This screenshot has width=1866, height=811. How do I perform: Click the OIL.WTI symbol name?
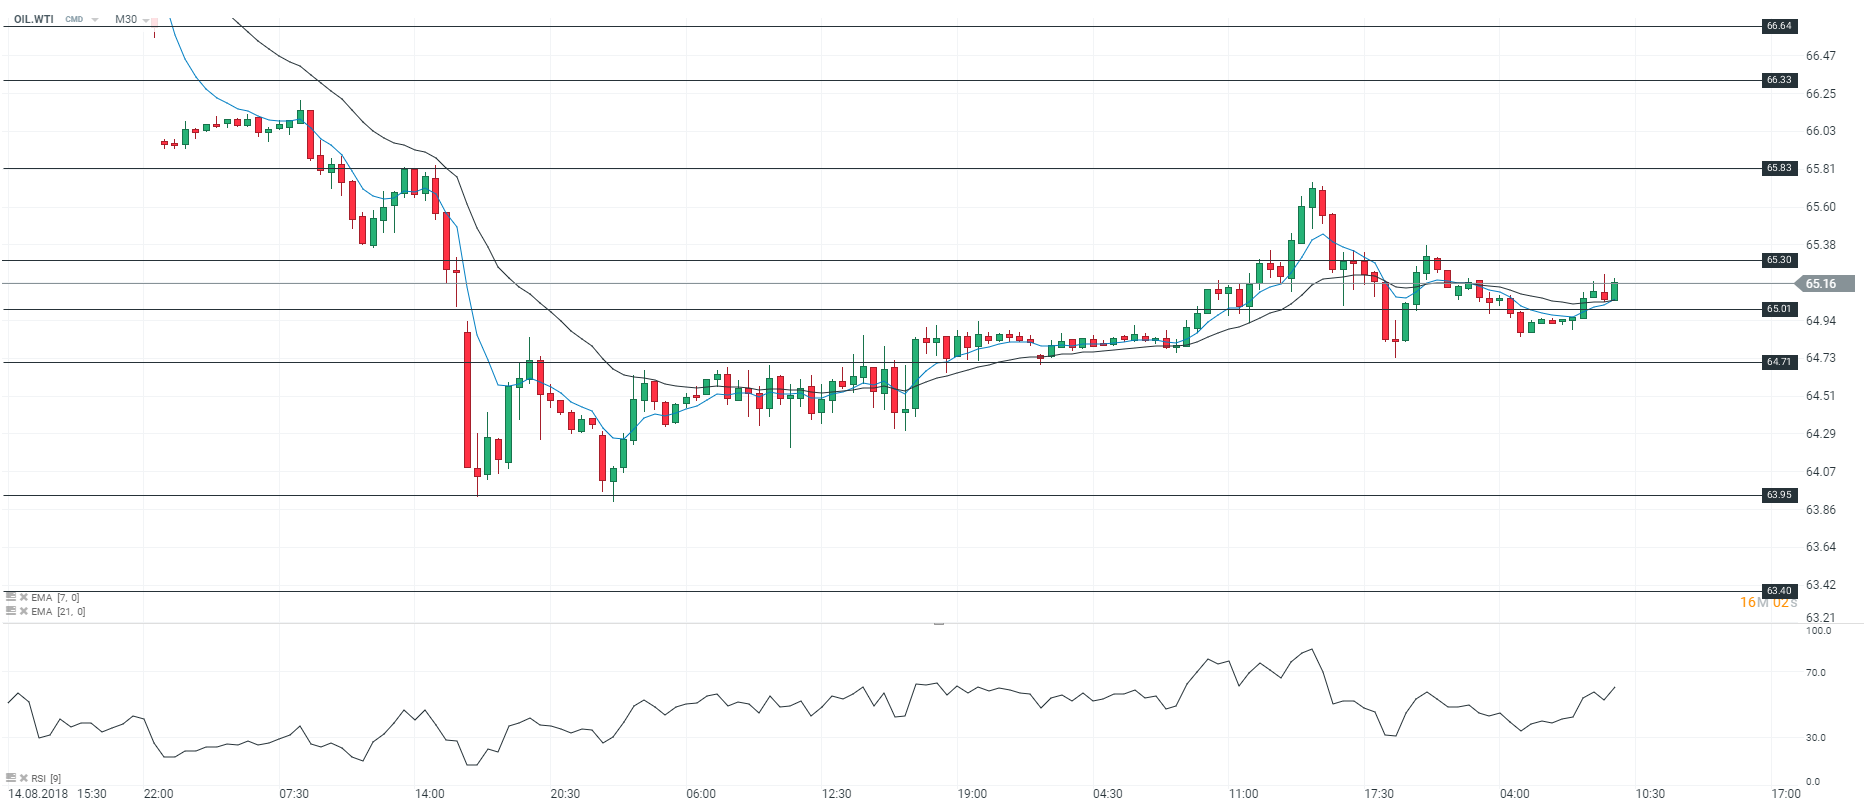(34, 20)
